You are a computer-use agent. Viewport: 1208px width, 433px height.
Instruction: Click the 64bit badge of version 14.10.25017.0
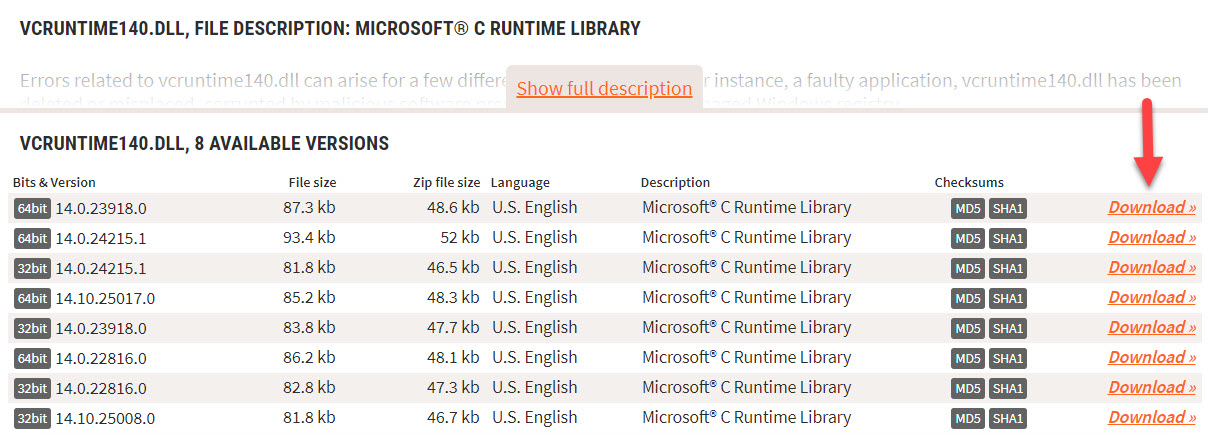click(x=32, y=299)
